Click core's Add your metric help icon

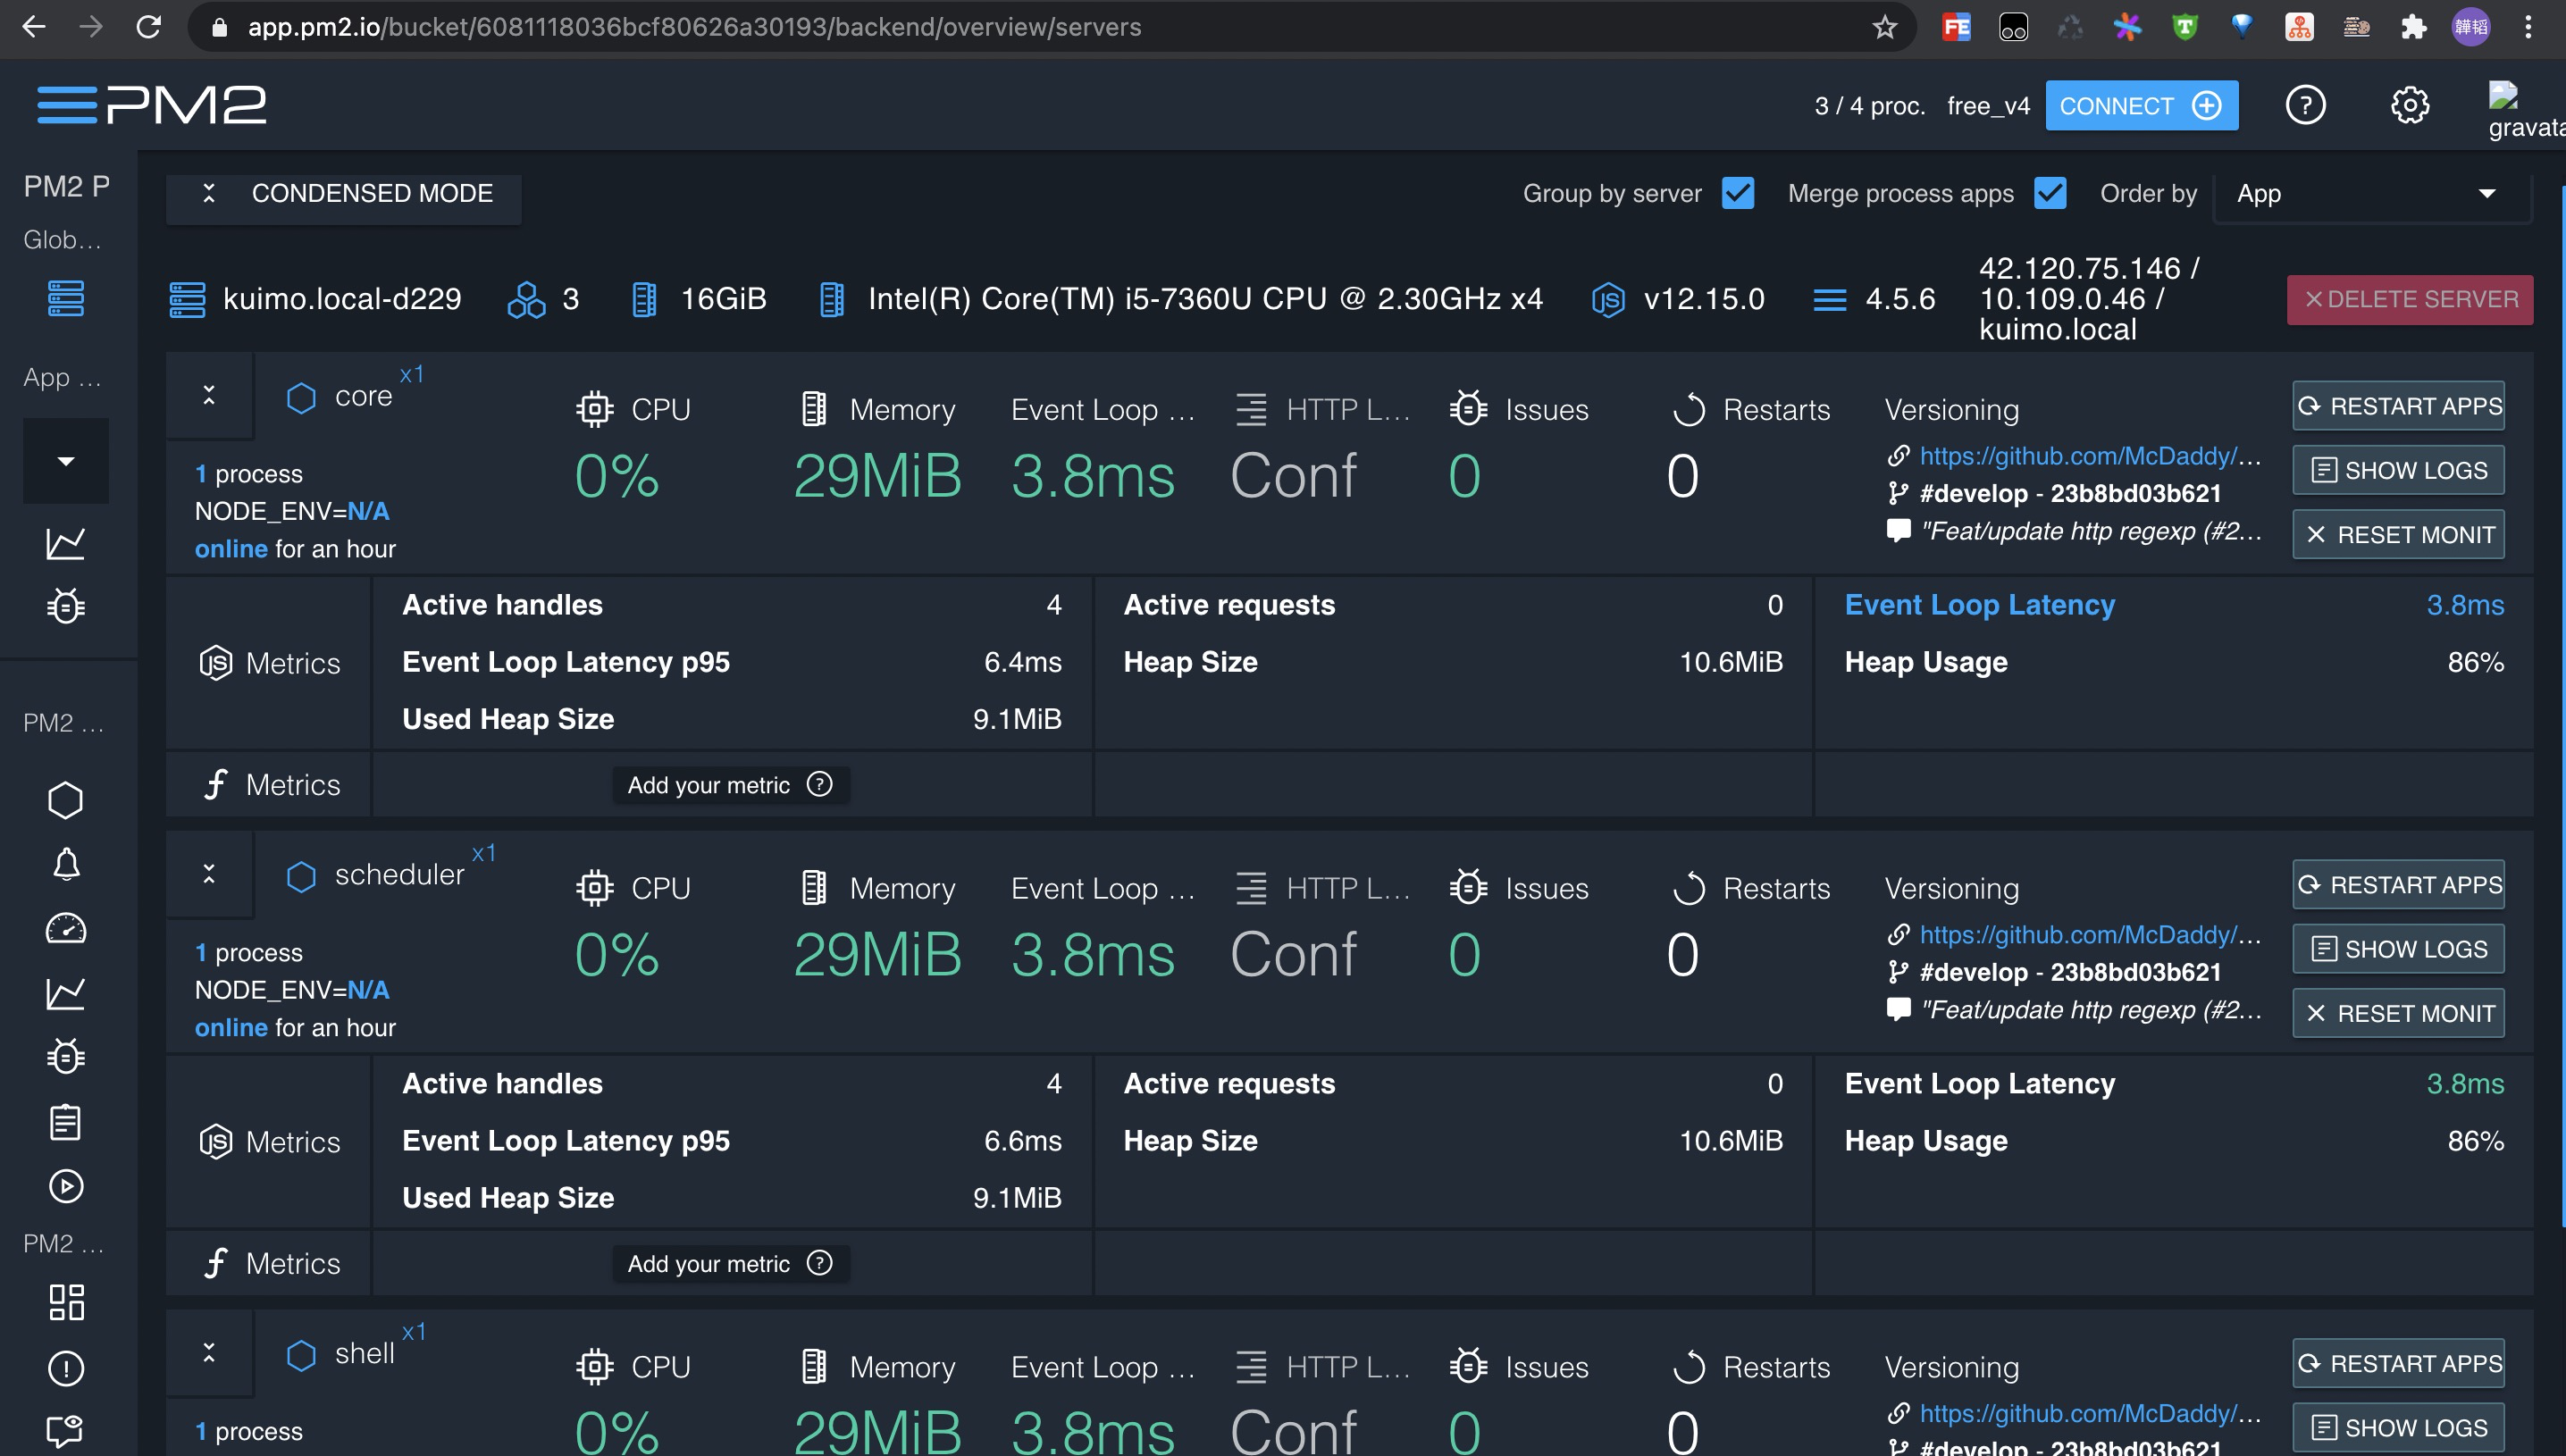[819, 784]
